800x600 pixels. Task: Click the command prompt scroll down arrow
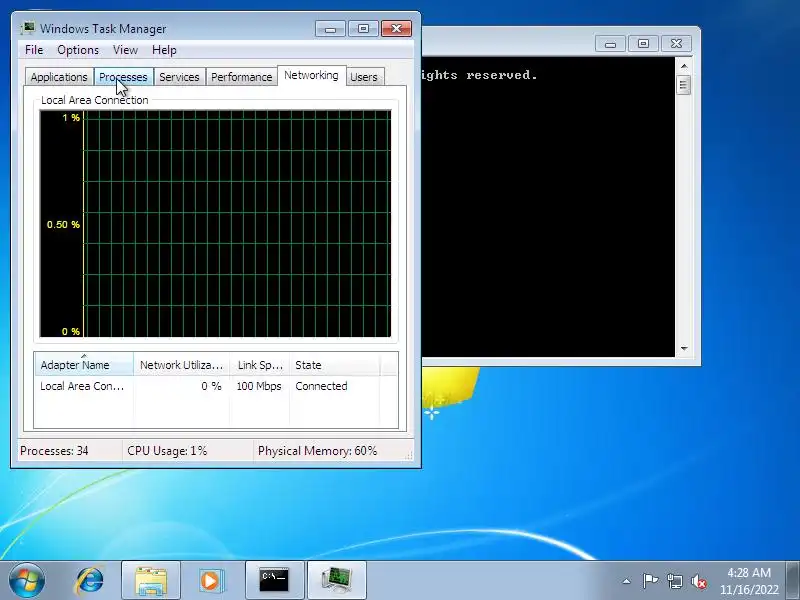(684, 348)
